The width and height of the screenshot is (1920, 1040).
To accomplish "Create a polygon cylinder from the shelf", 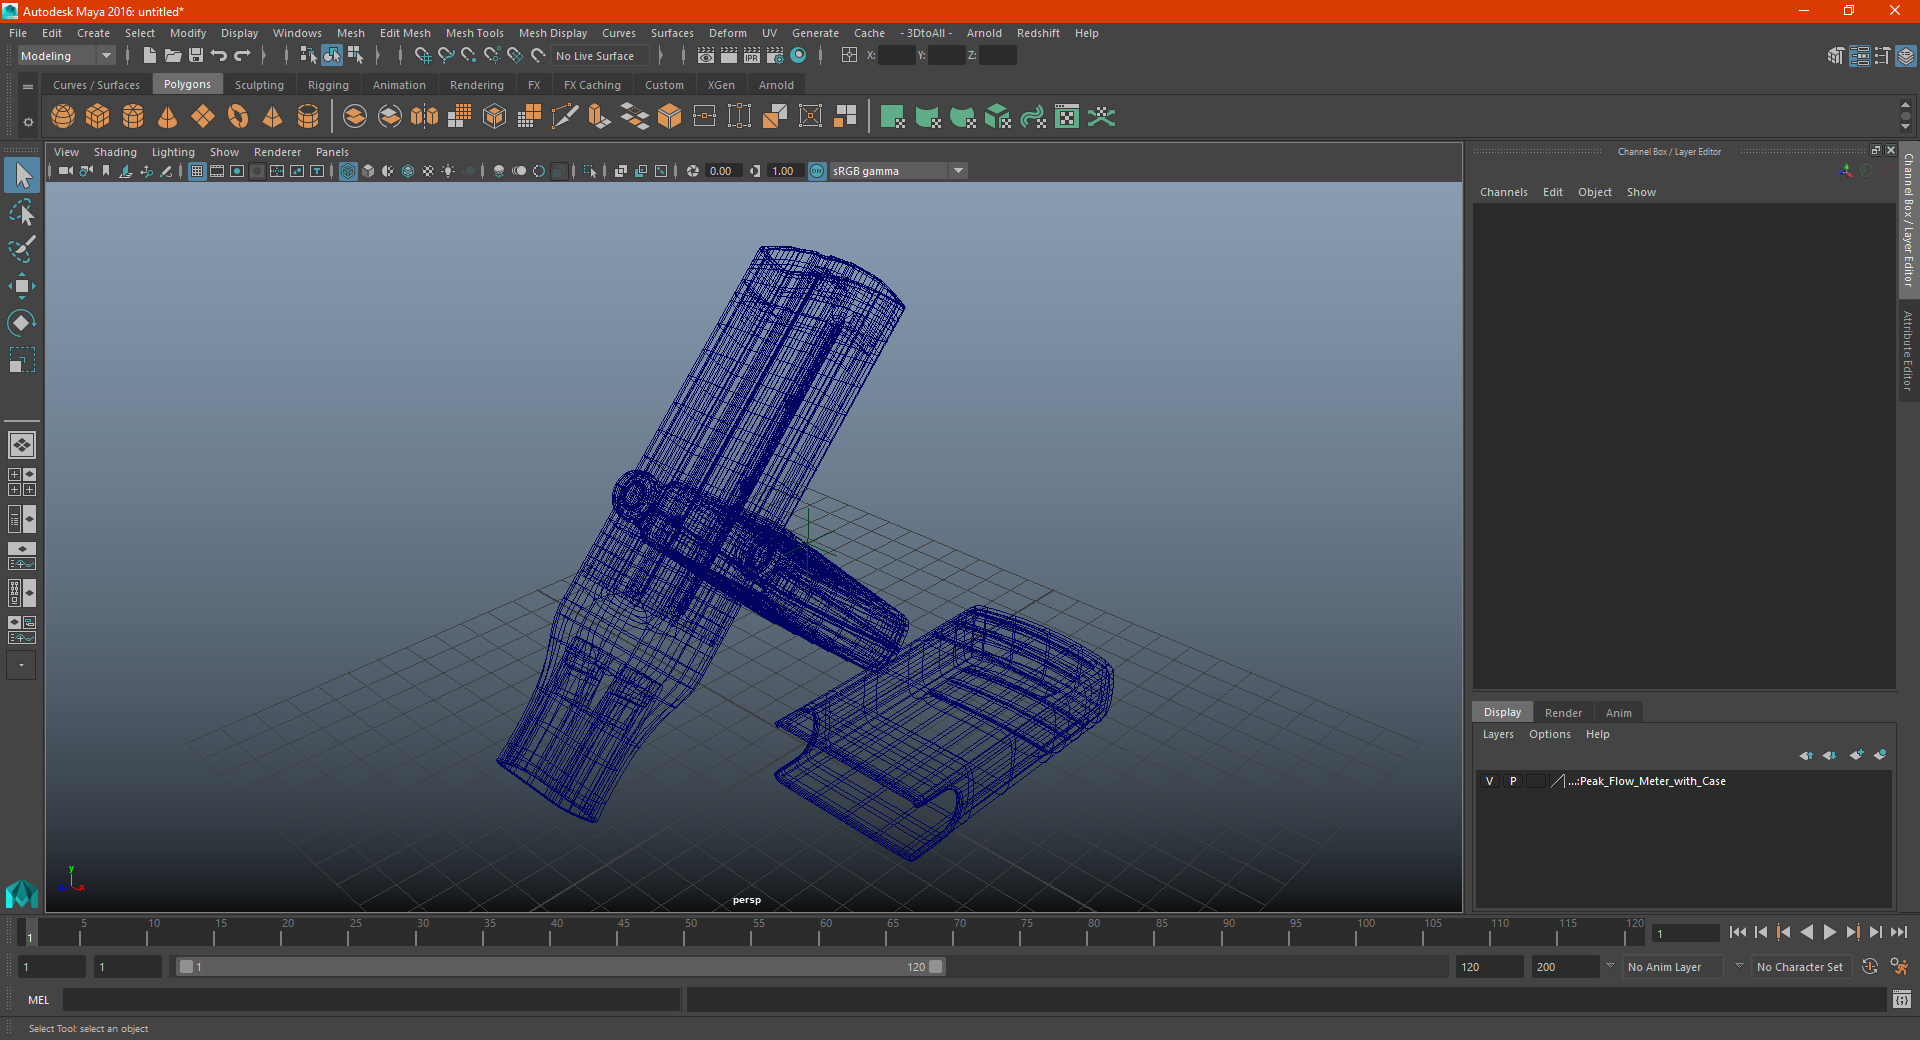I will (133, 117).
